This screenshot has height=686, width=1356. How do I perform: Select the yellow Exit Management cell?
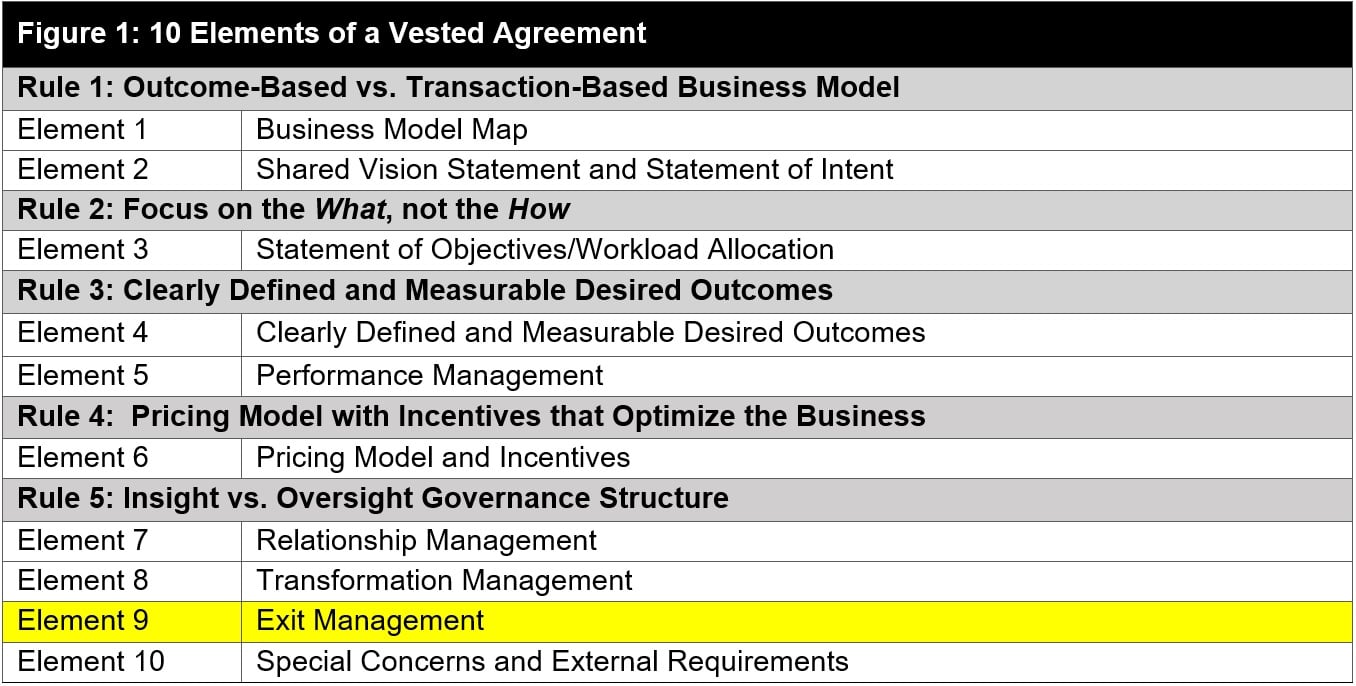tap(797, 621)
